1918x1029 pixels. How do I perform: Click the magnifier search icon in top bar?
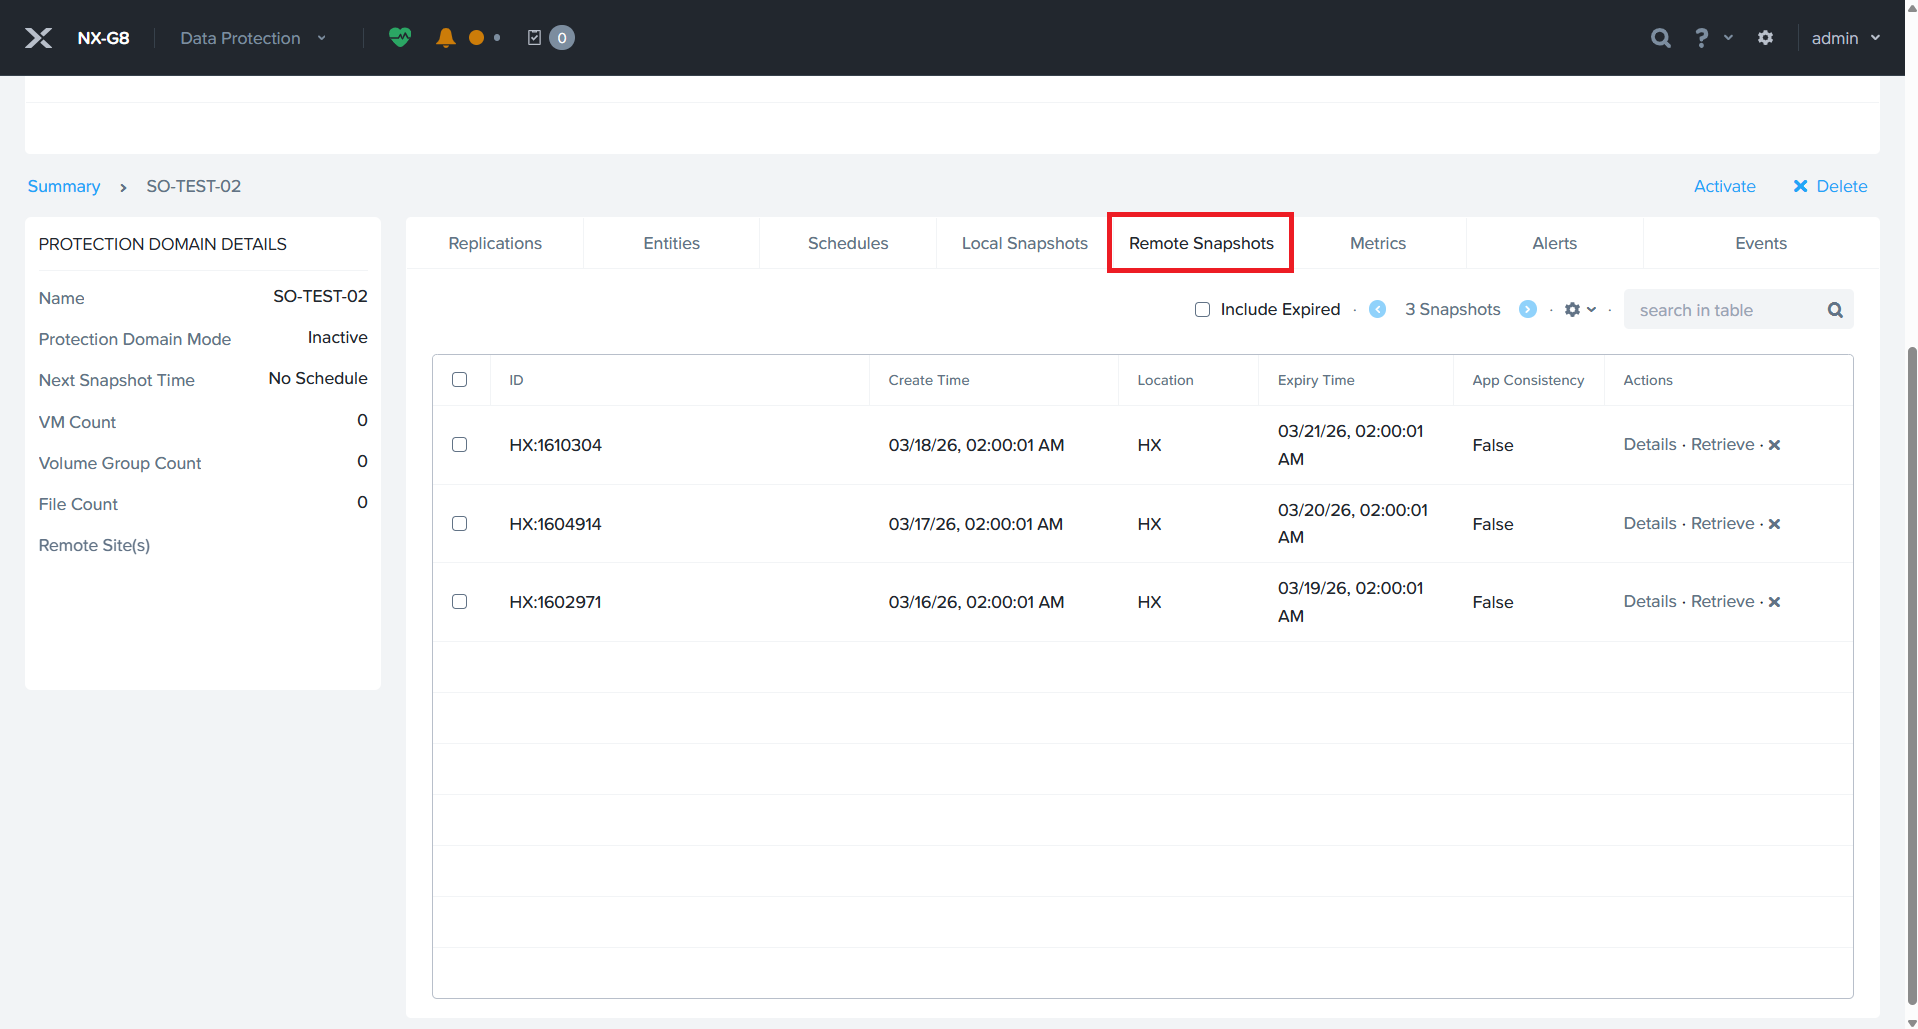point(1660,38)
